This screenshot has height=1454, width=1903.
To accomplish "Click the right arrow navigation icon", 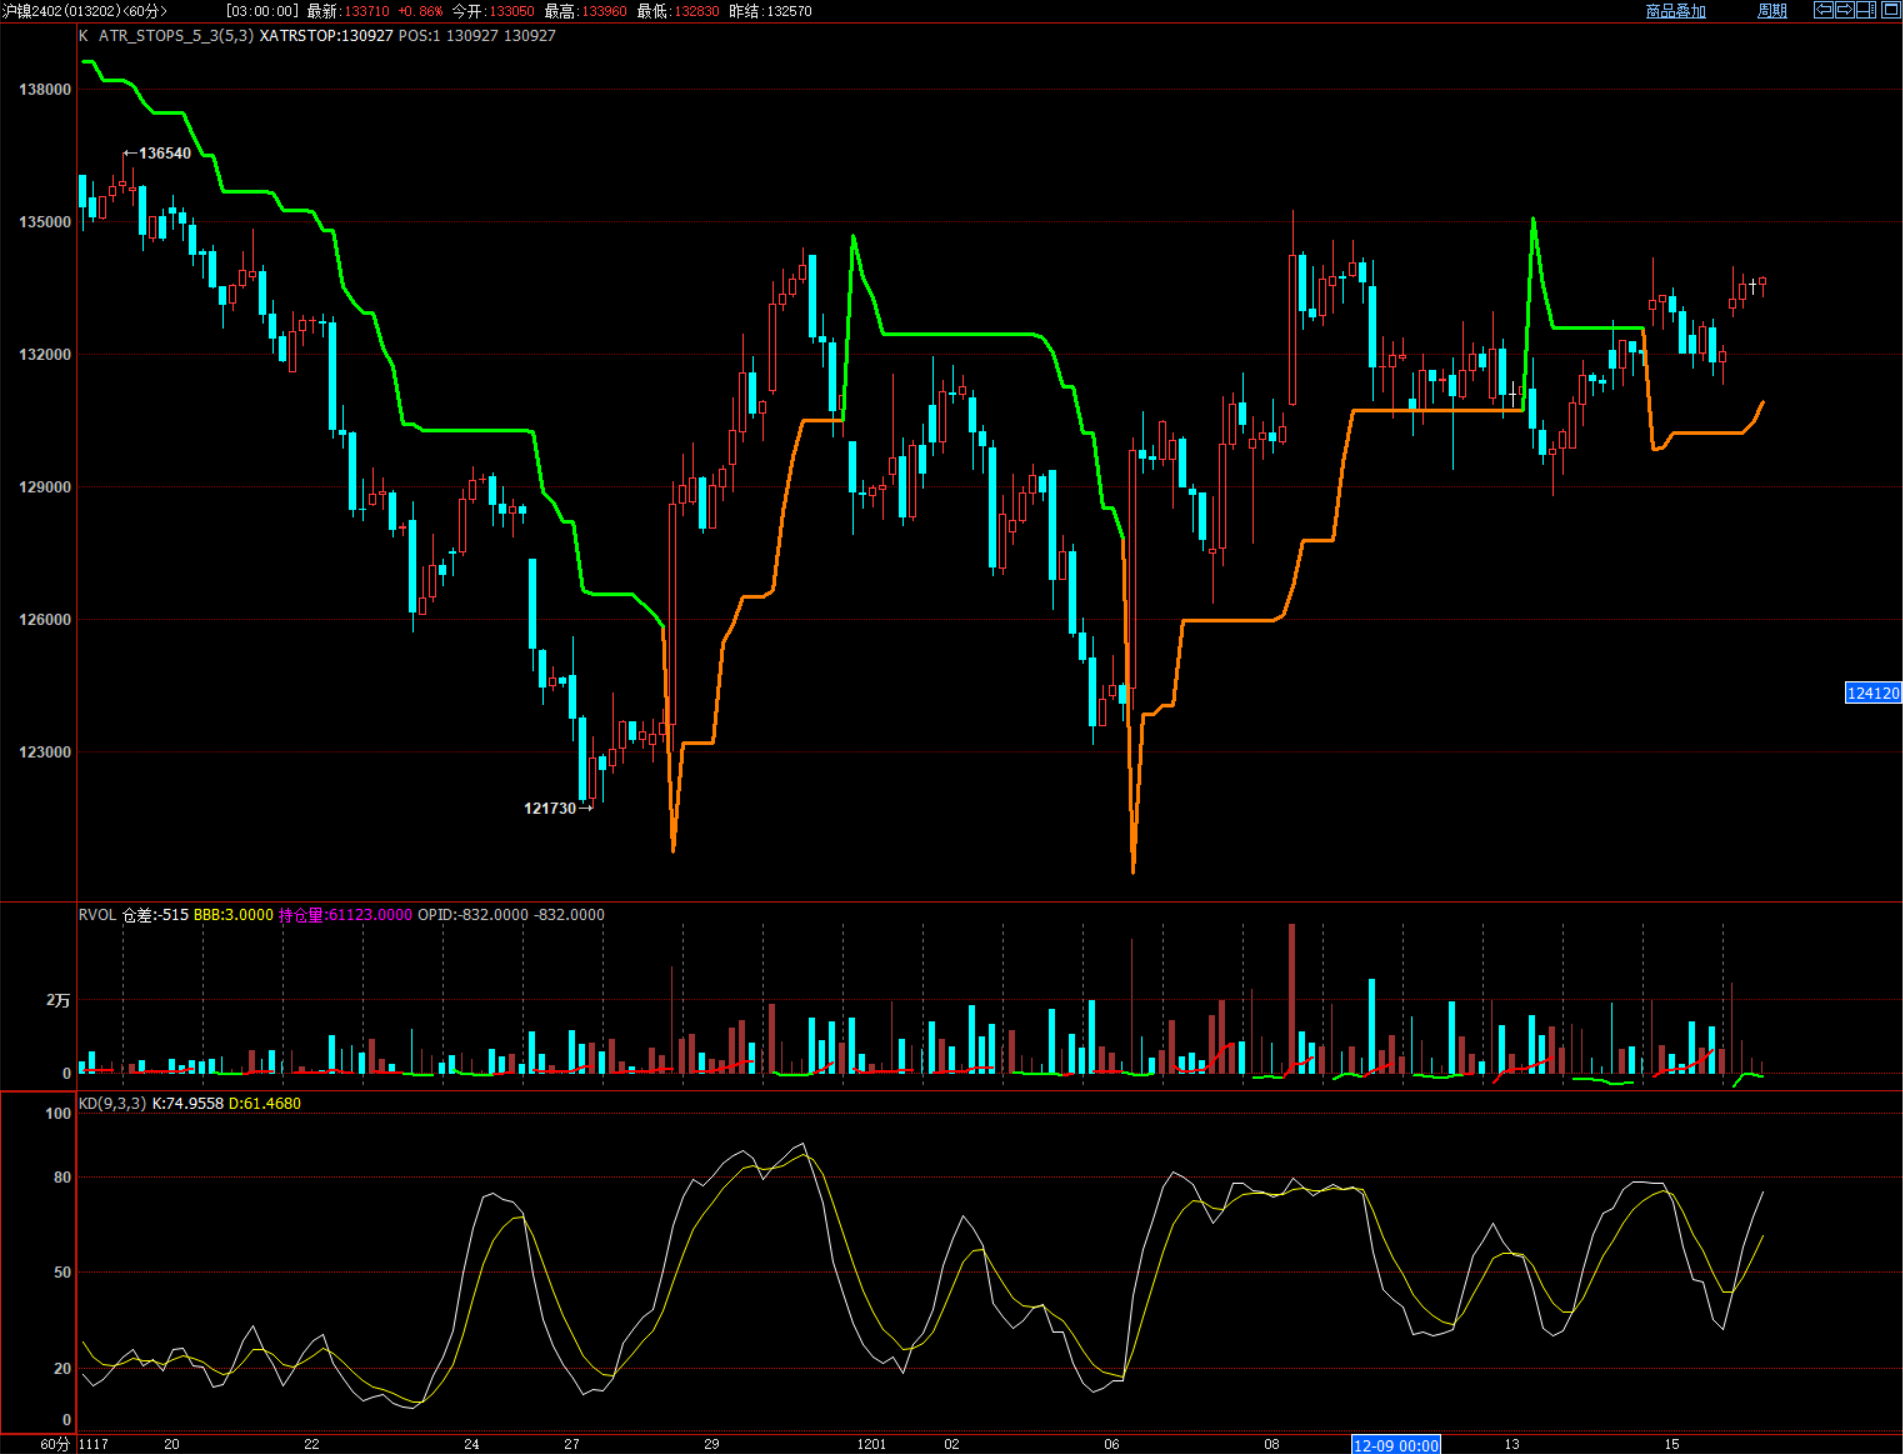I will 1844,10.
